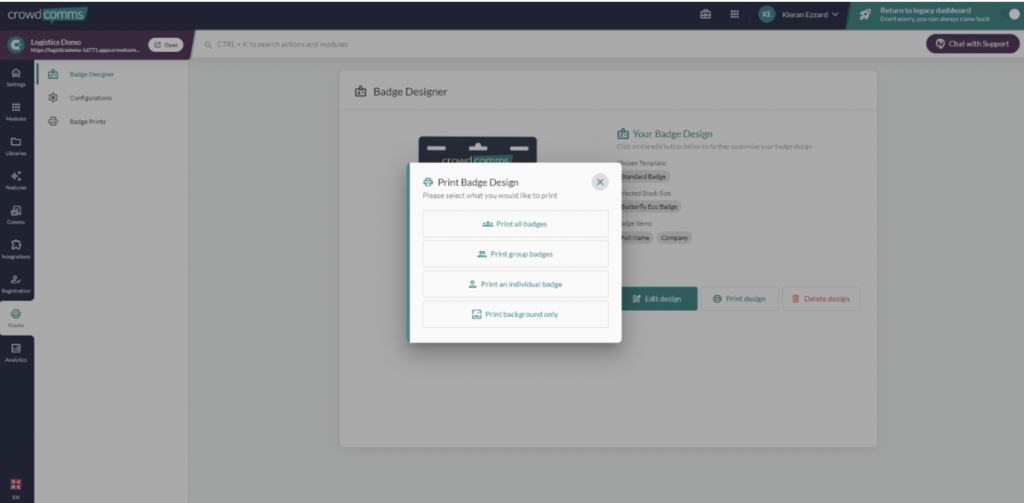Open the Registration sidebar section

tap(16, 284)
